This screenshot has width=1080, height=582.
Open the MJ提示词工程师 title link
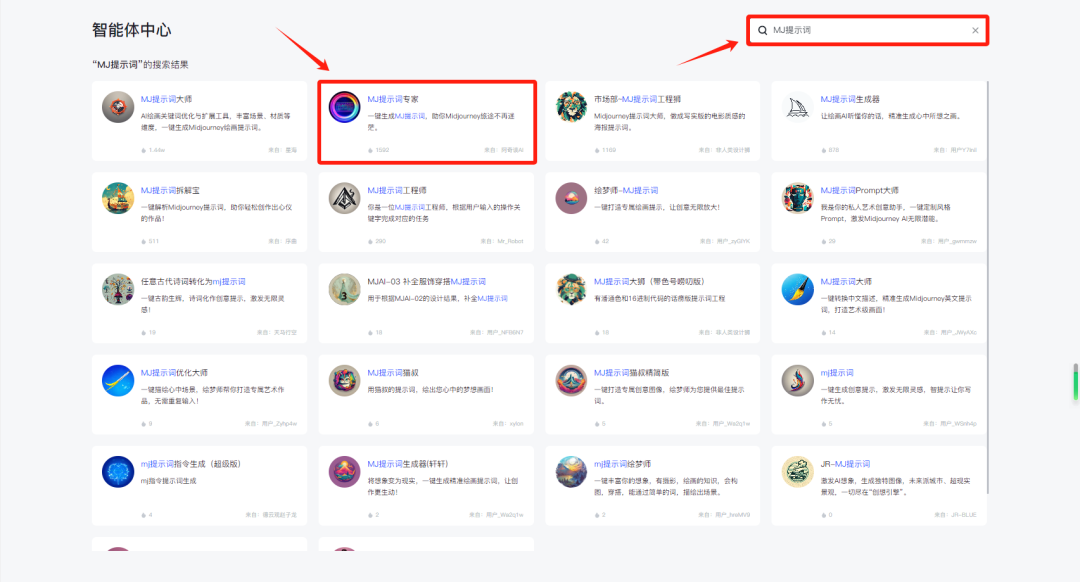(397, 190)
